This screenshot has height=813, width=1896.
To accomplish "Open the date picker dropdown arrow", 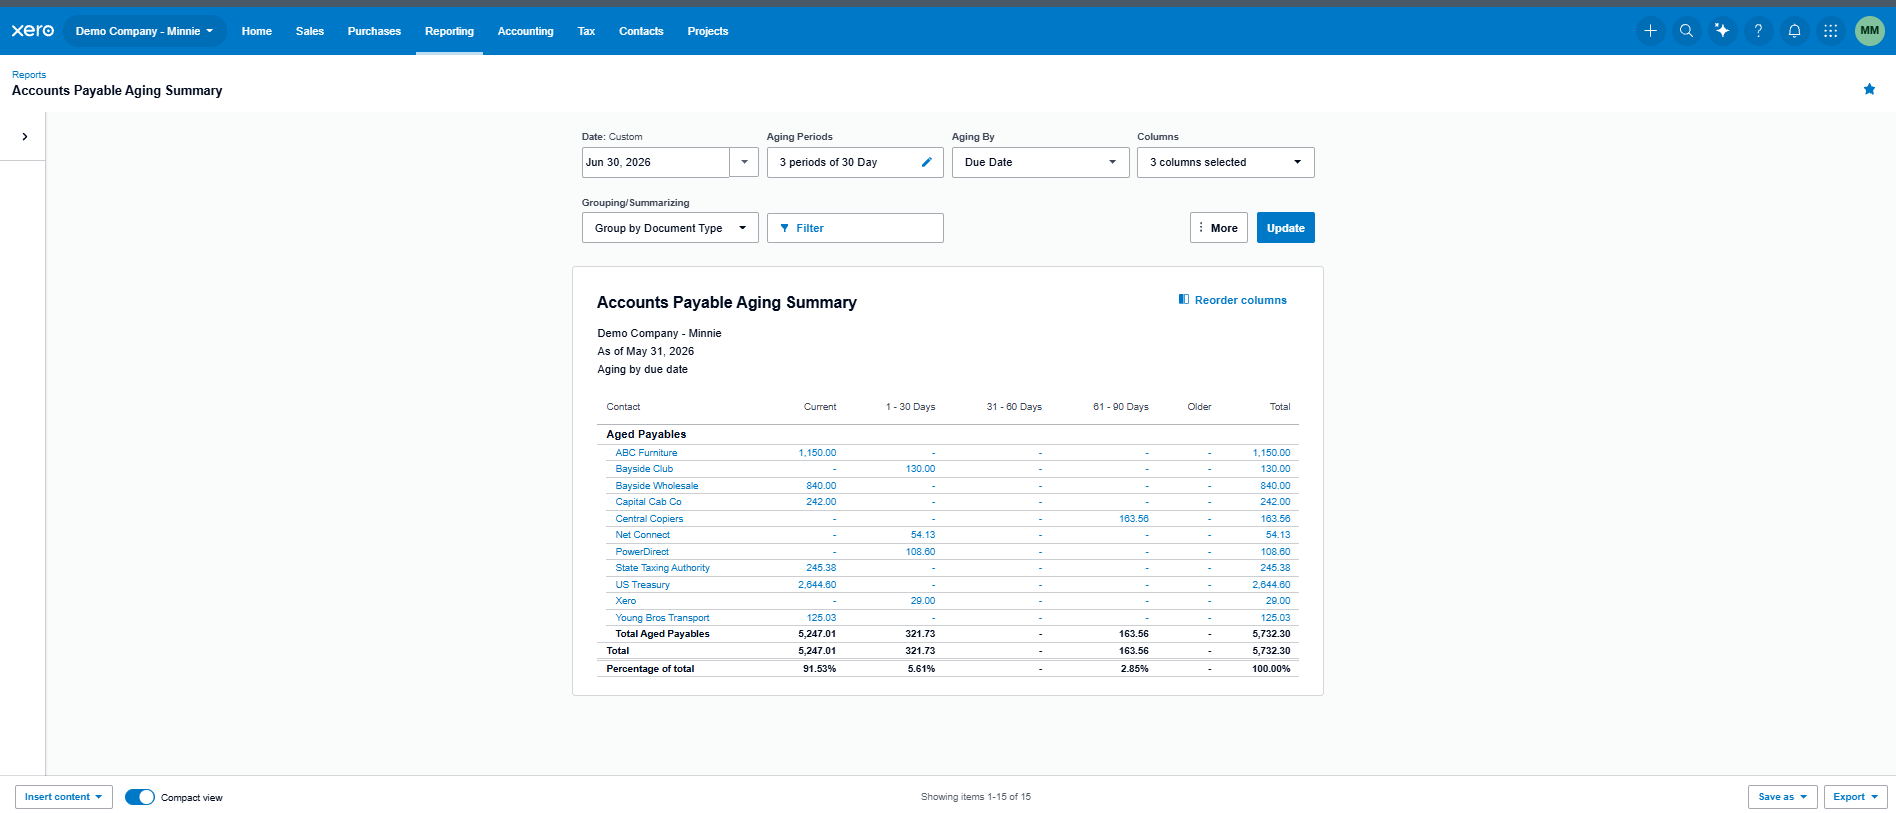I will point(744,162).
